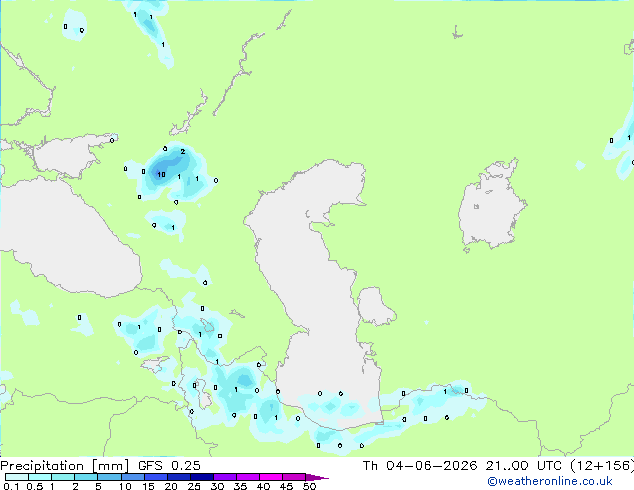
Task: Select the 35–40 mm violet legend swatch
Action: pyautogui.click(x=247, y=477)
